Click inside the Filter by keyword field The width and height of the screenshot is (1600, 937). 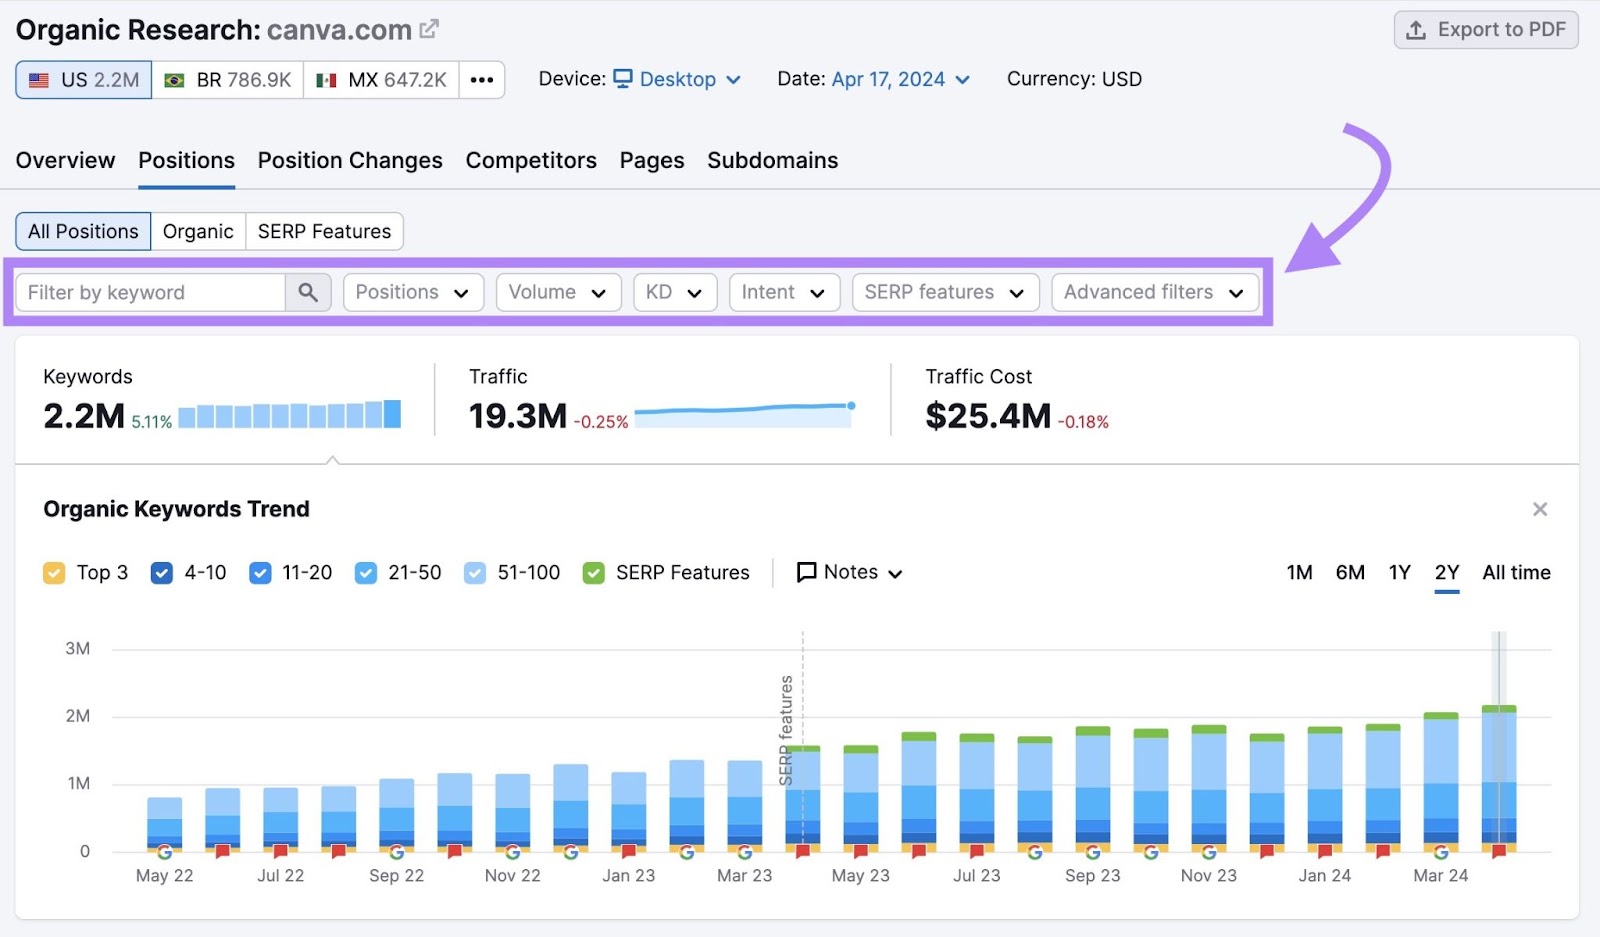(150, 292)
